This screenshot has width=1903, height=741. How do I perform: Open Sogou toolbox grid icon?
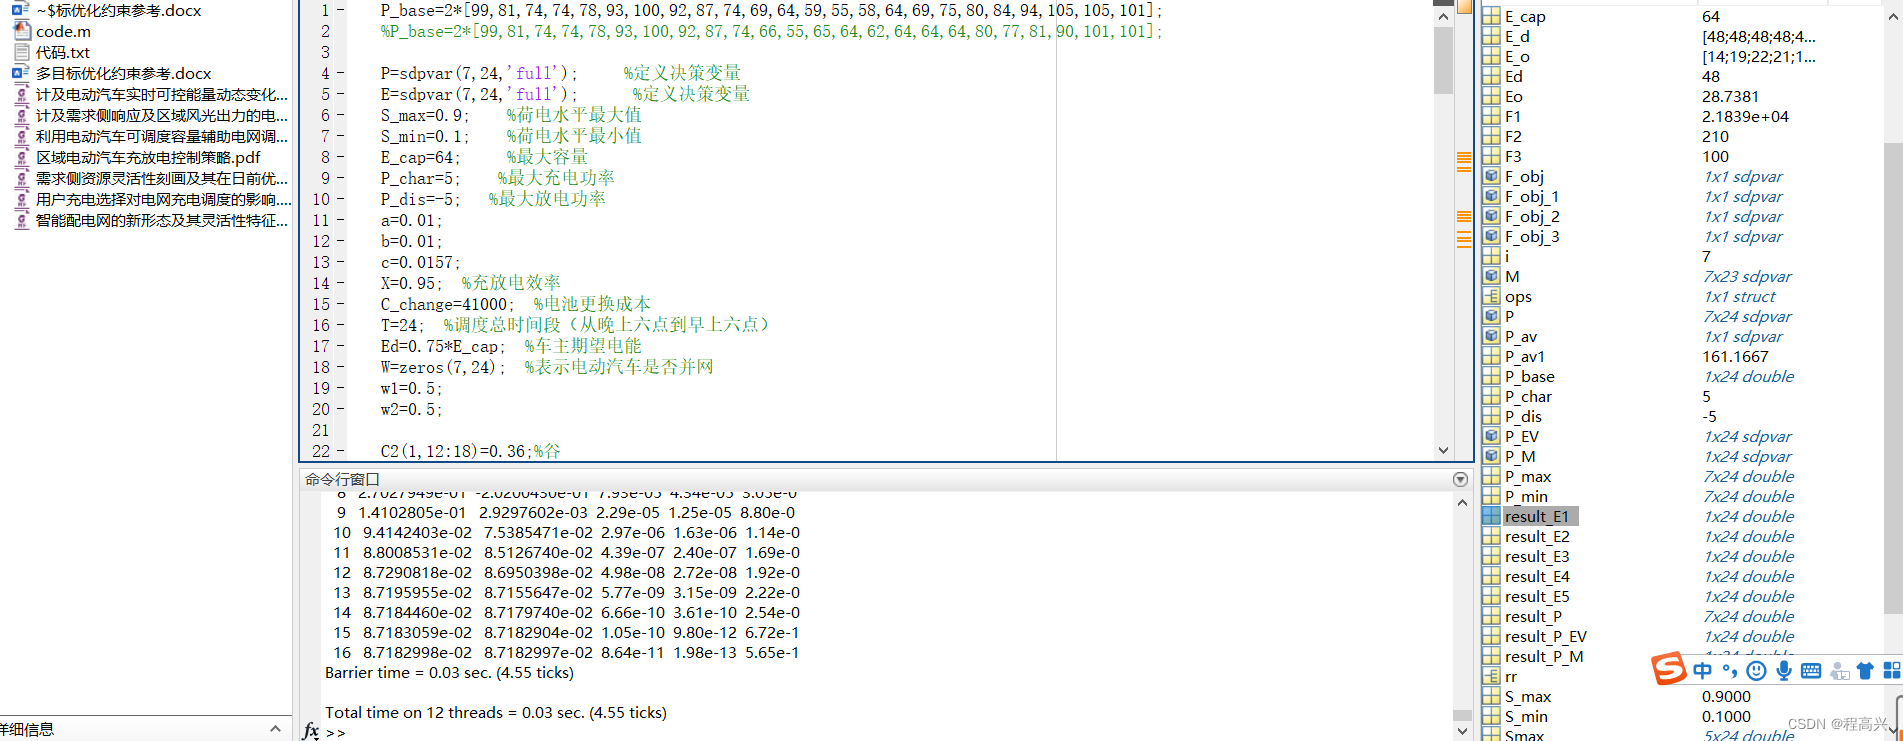(x=1892, y=671)
